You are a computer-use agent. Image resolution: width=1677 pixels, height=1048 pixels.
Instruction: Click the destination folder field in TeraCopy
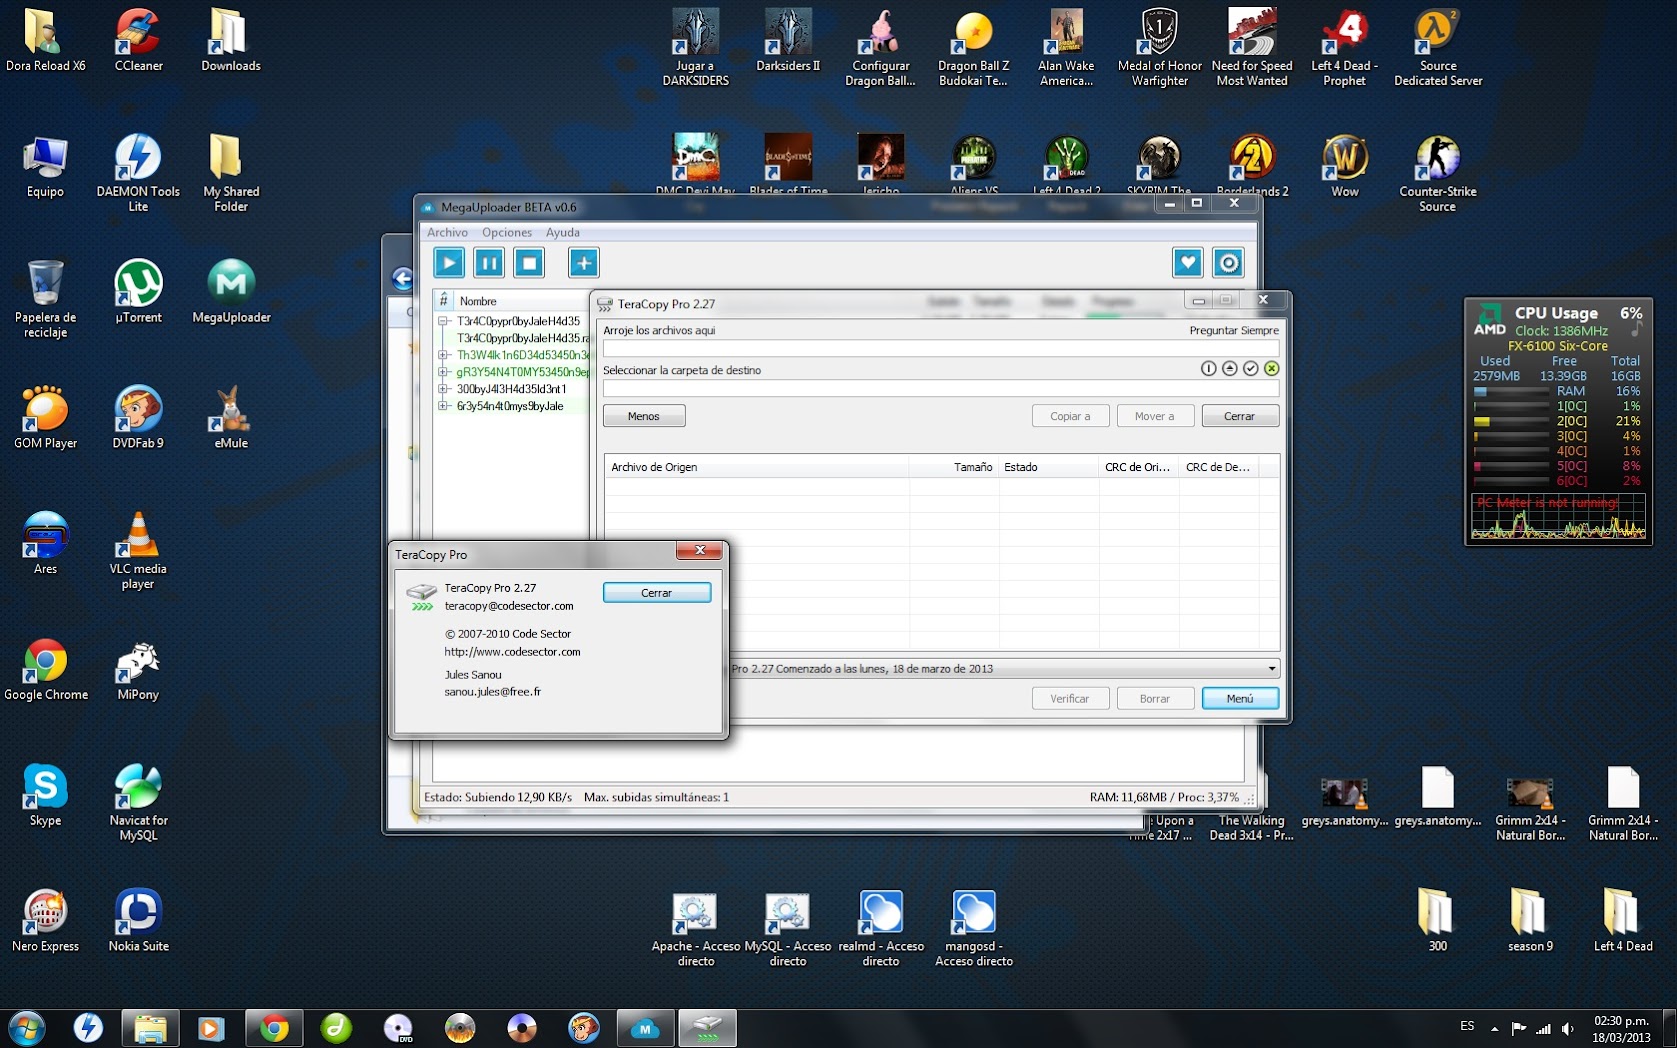941,388
